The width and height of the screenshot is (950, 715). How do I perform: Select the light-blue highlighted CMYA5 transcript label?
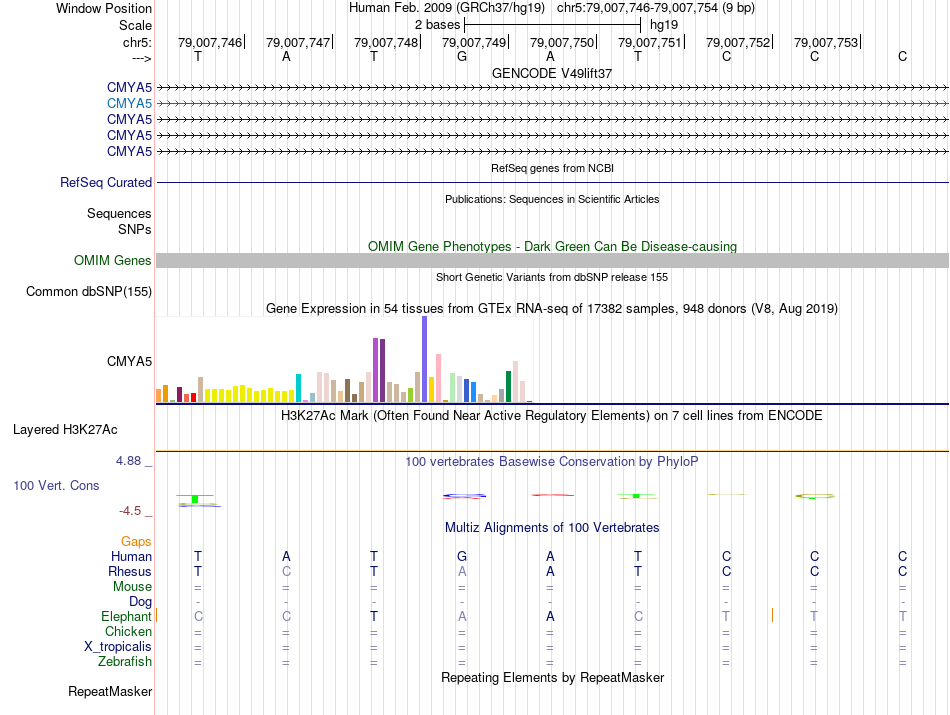point(129,103)
